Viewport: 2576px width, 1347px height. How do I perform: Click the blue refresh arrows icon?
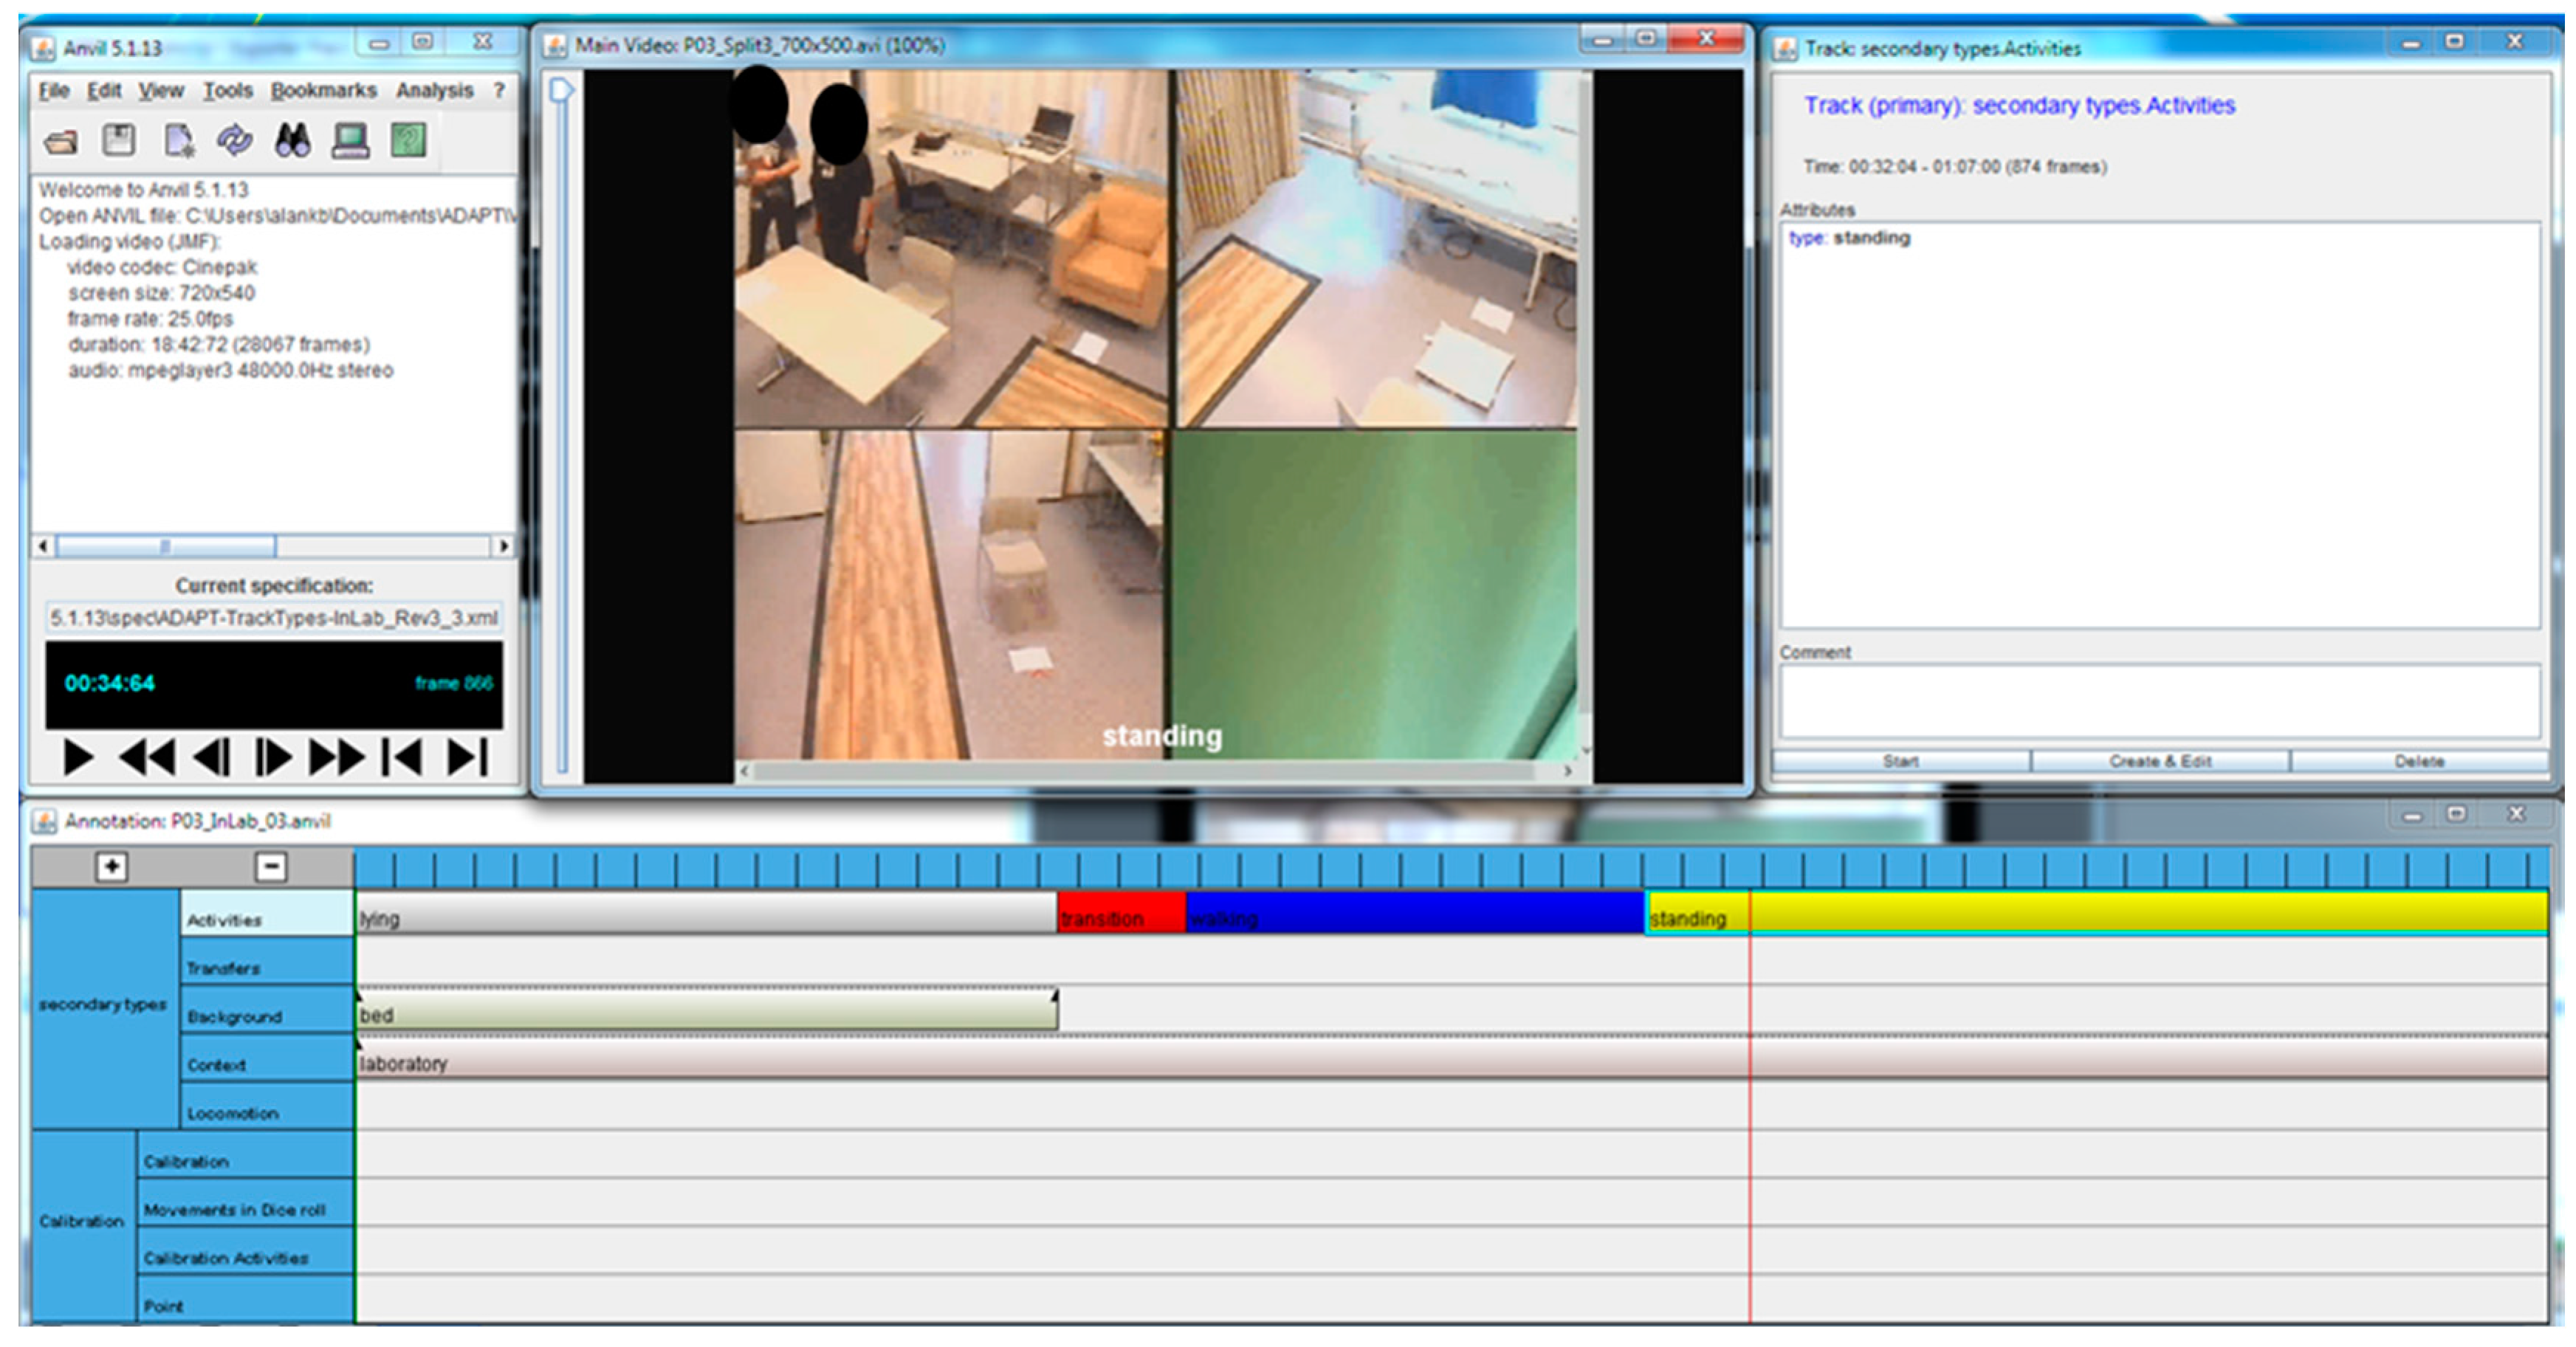point(234,140)
